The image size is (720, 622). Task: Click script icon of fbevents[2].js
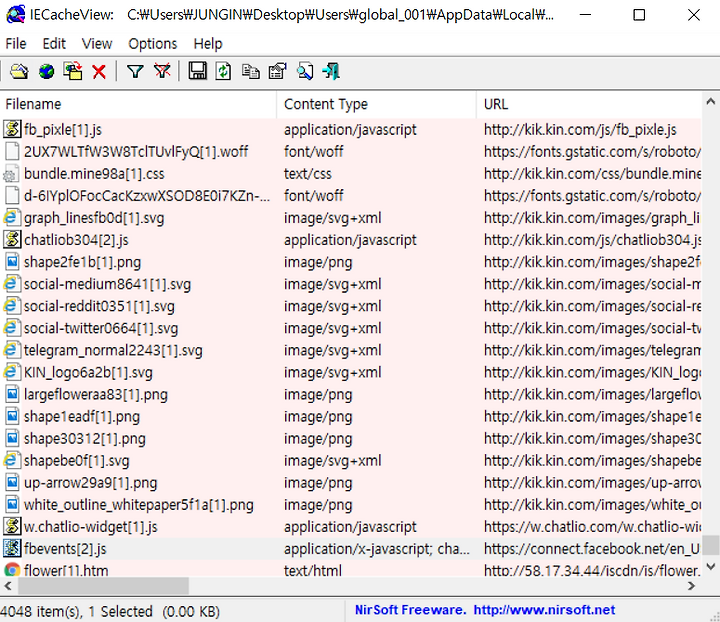(x=12, y=549)
